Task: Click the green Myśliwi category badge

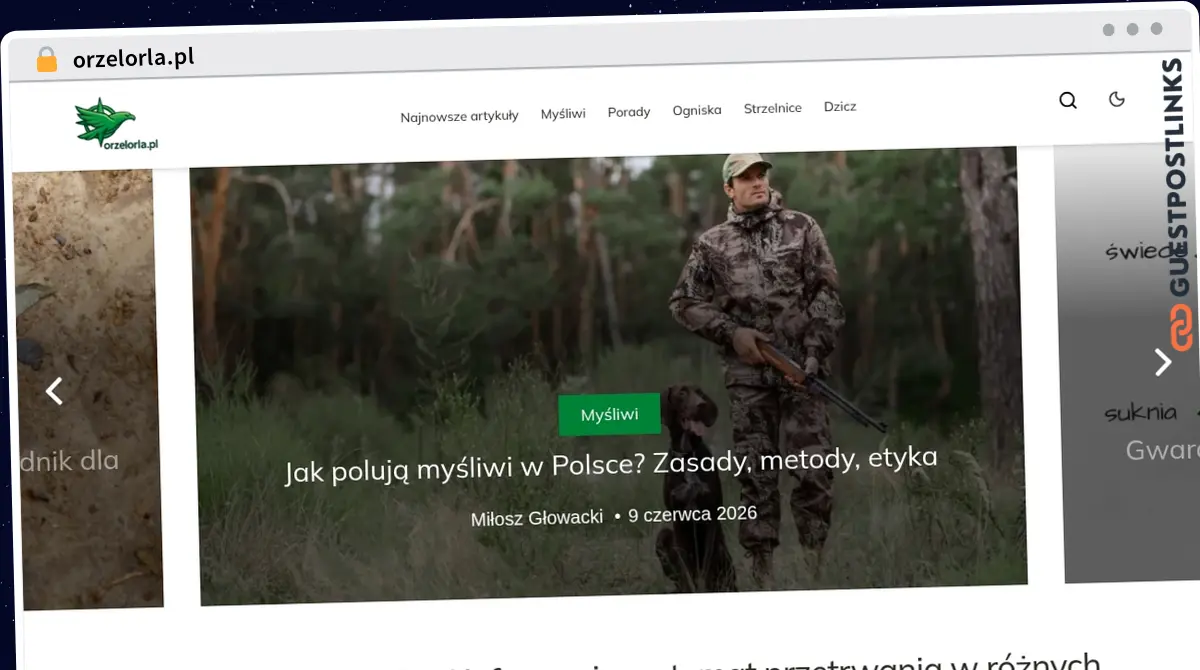Action: (609, 414)
